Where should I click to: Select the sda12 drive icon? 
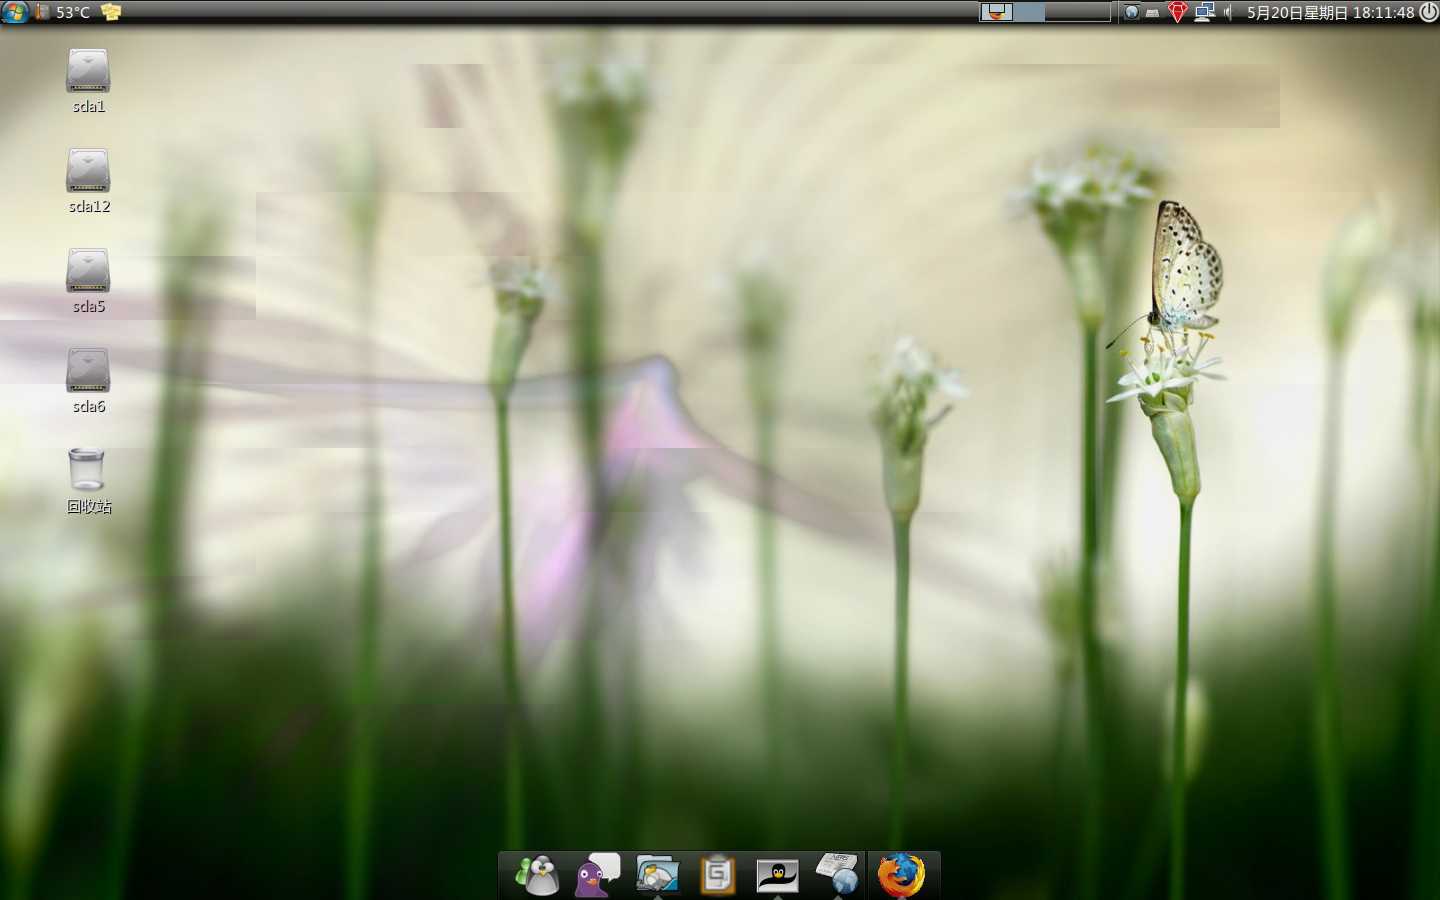click(88, 170)
